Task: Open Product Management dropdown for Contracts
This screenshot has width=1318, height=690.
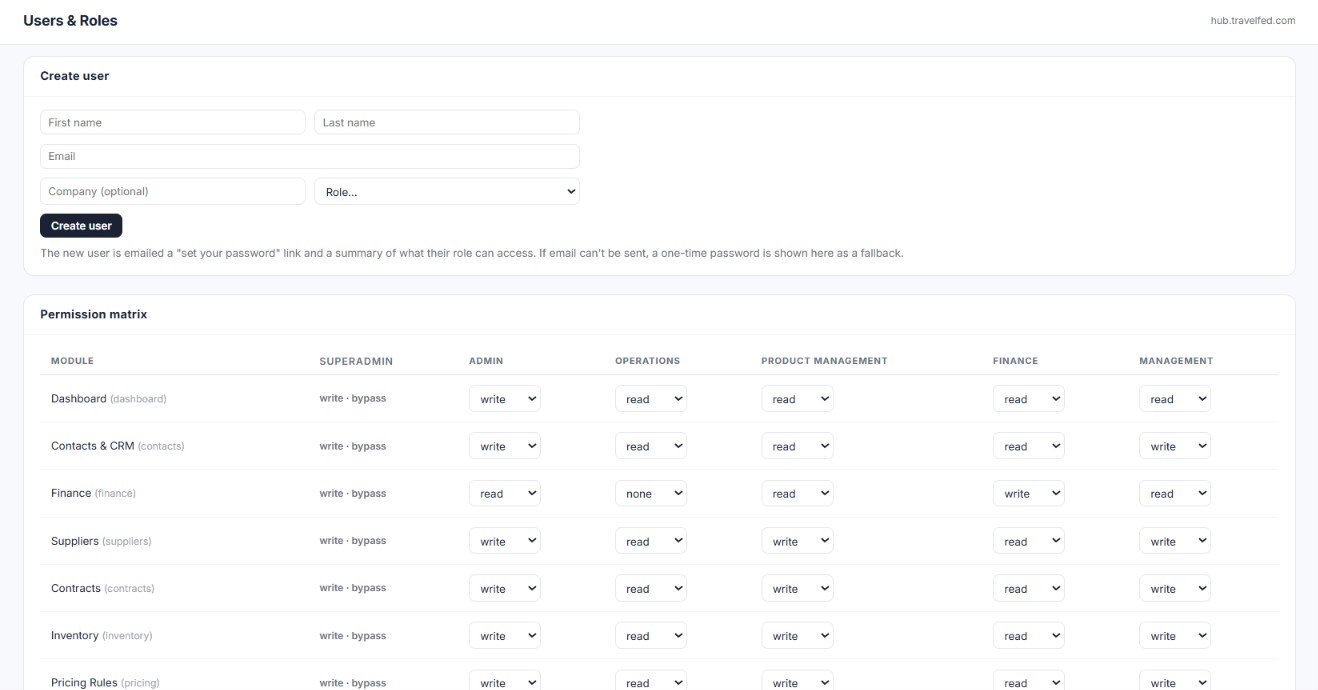Action: (x=797, y=588)
